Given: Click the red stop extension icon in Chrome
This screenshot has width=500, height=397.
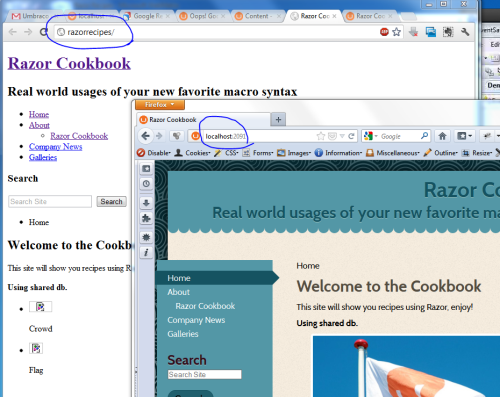Looking at the screenshot, I should coord(384,32).
